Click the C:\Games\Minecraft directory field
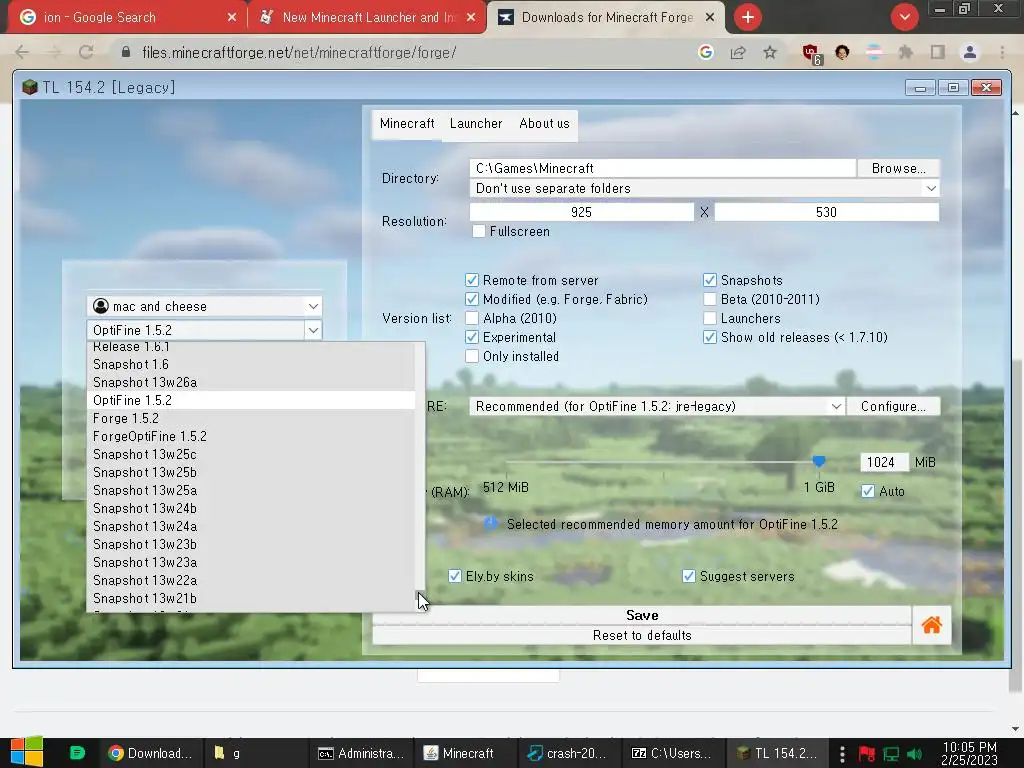 (662, 168)
